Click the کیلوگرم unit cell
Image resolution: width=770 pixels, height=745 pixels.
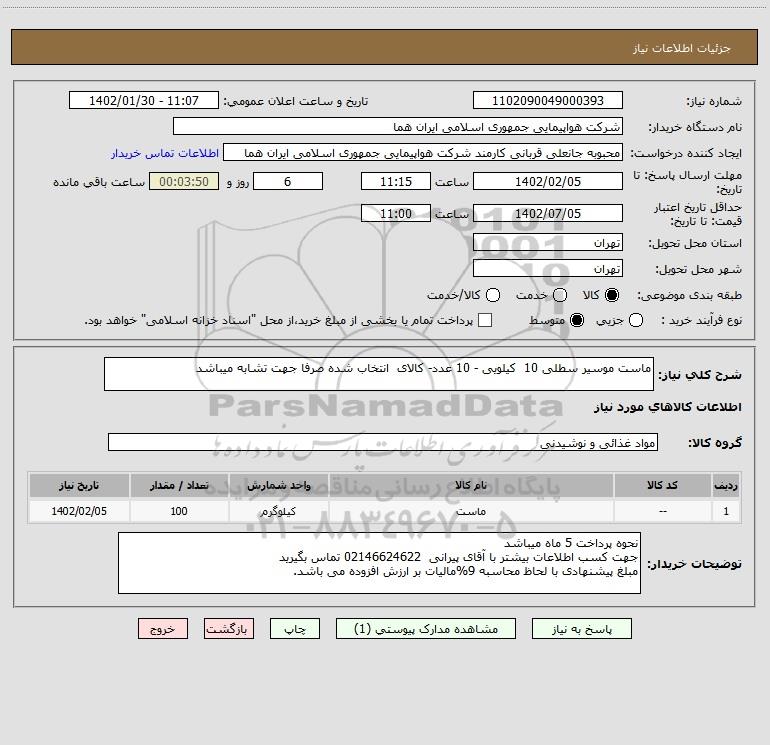(x=279, y=511)
